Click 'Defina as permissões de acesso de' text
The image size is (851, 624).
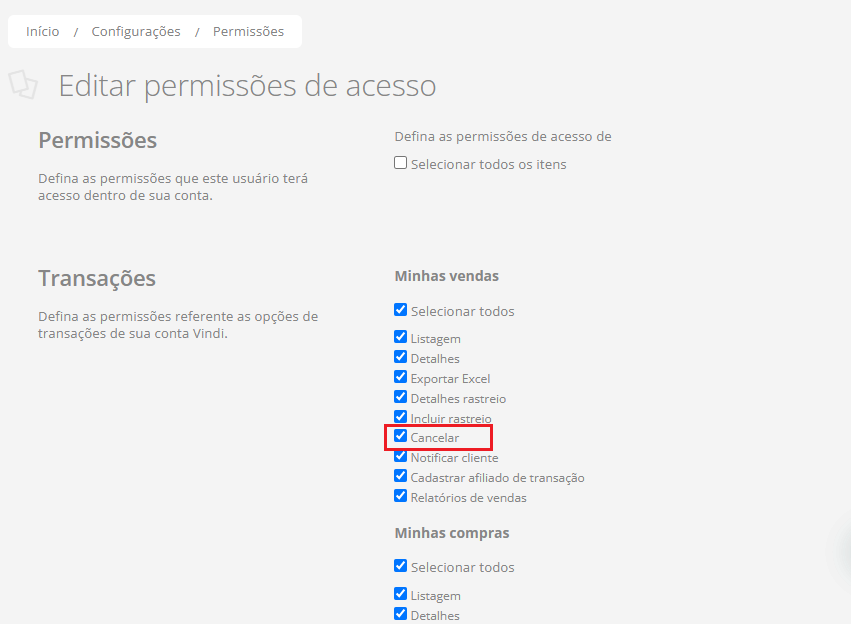tap(503, 137)
